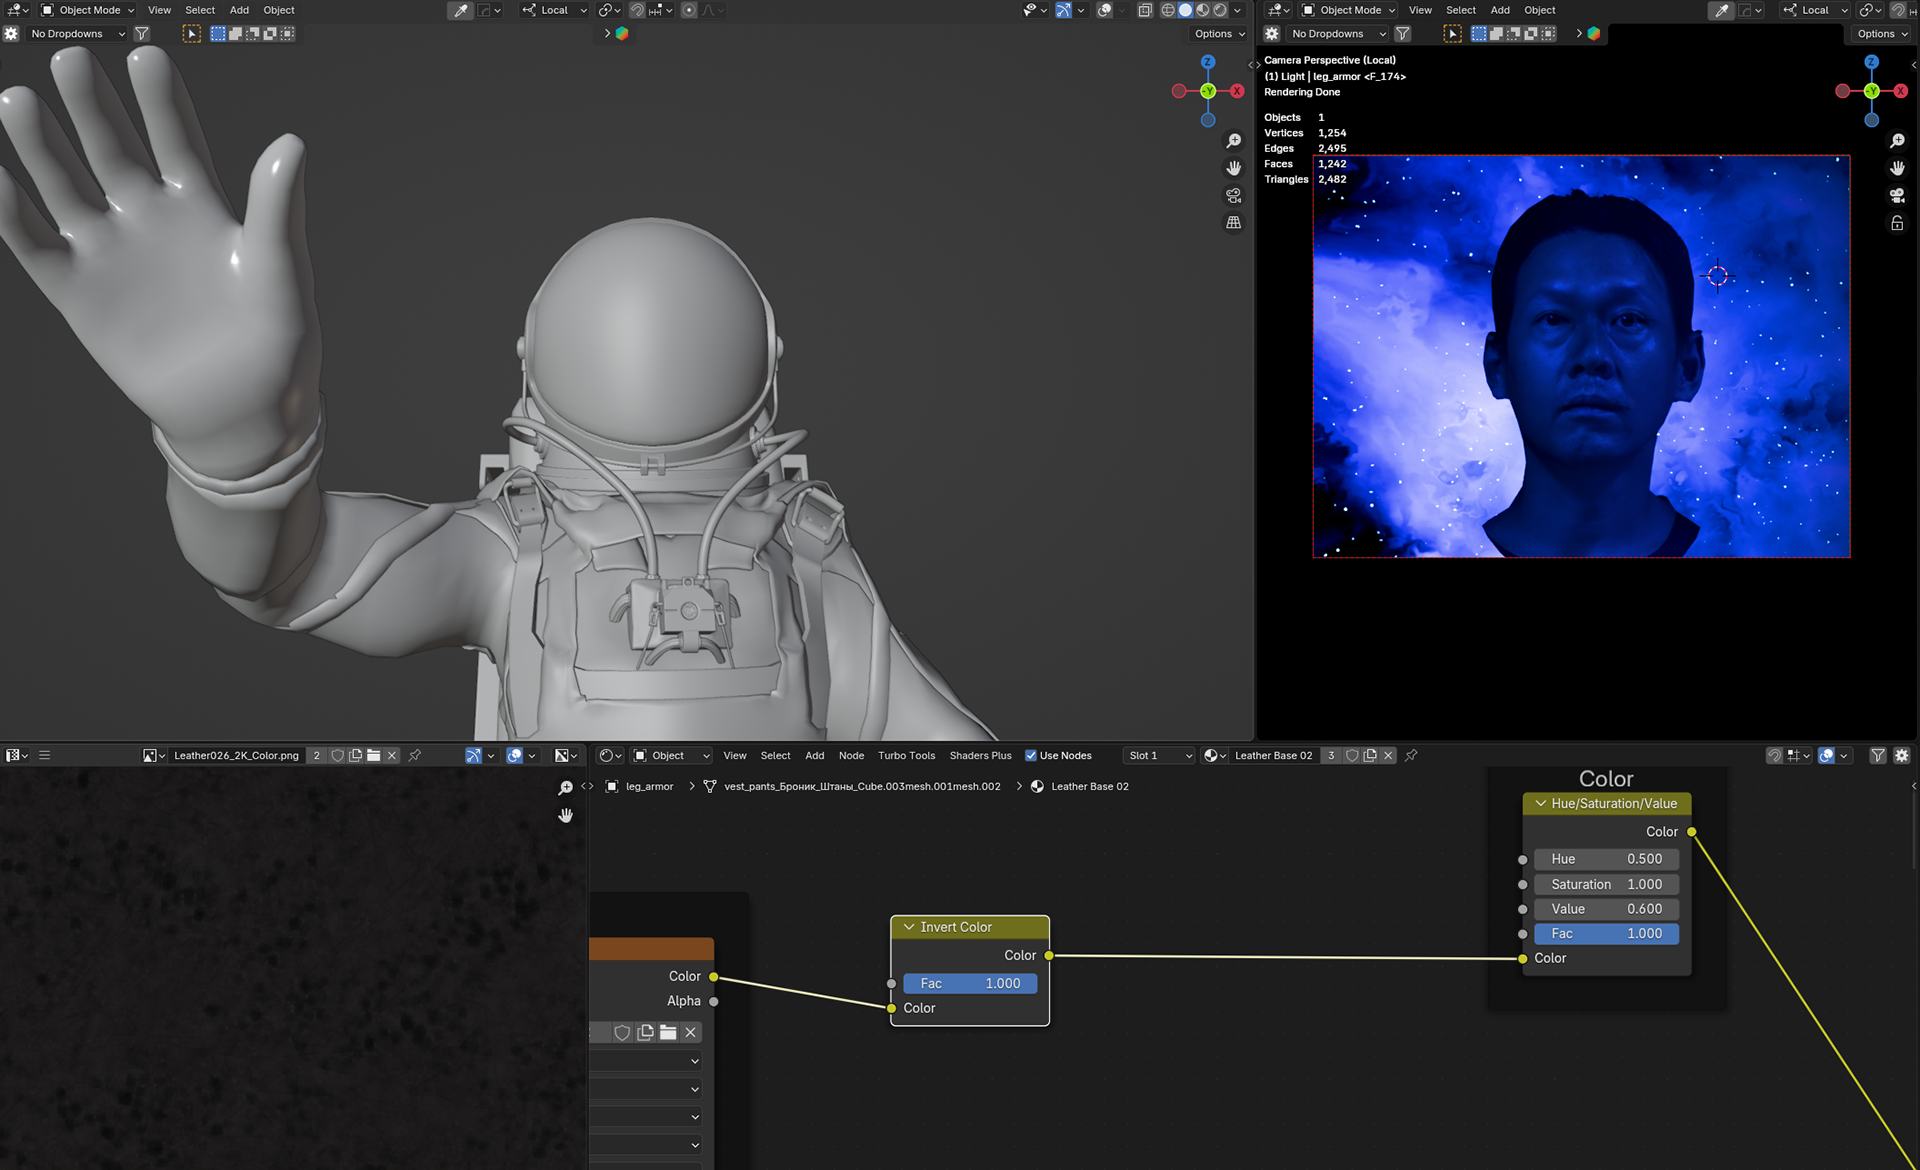Click Leather Base 02 material name field
Image resolution: width=1920 pixels, height=1170 pixels.
tap(1273, 755)
